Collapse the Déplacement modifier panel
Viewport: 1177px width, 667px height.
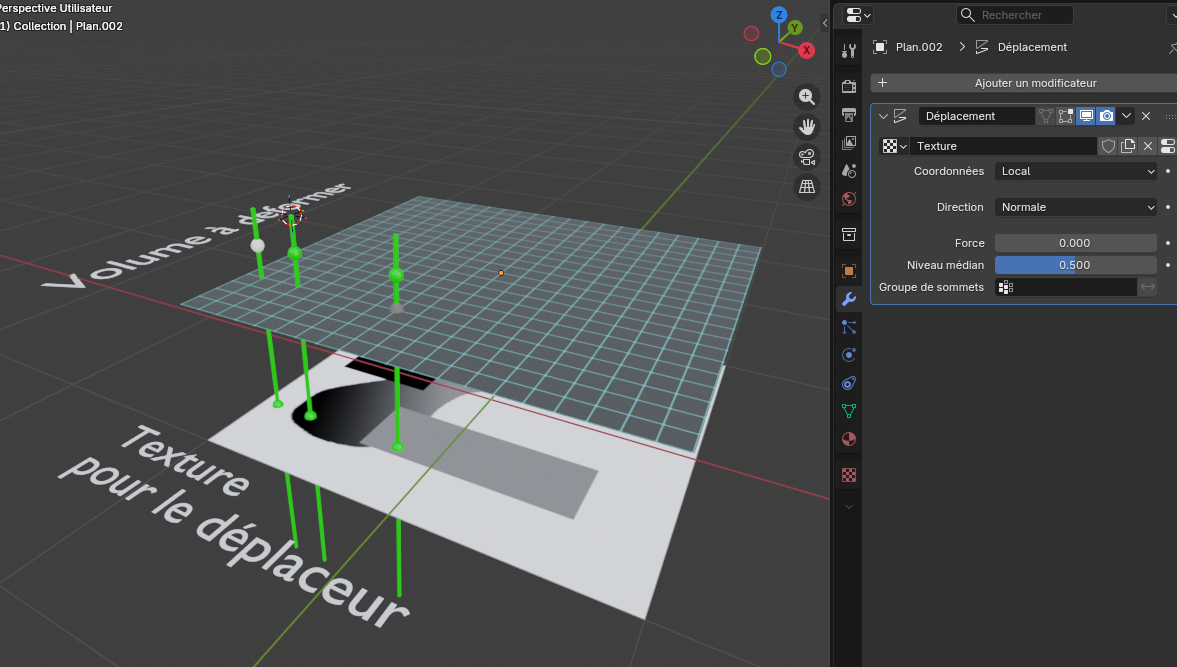[883, 116]
